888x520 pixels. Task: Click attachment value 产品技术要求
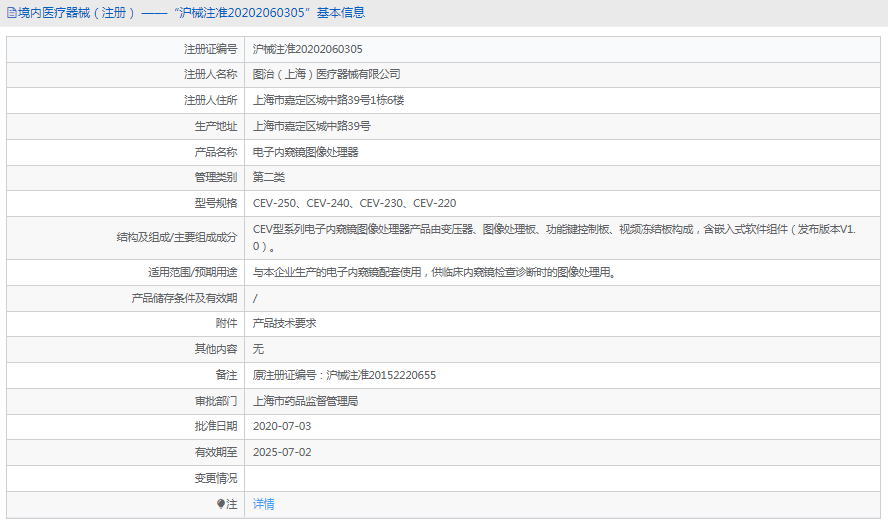[x=284, y=323]
